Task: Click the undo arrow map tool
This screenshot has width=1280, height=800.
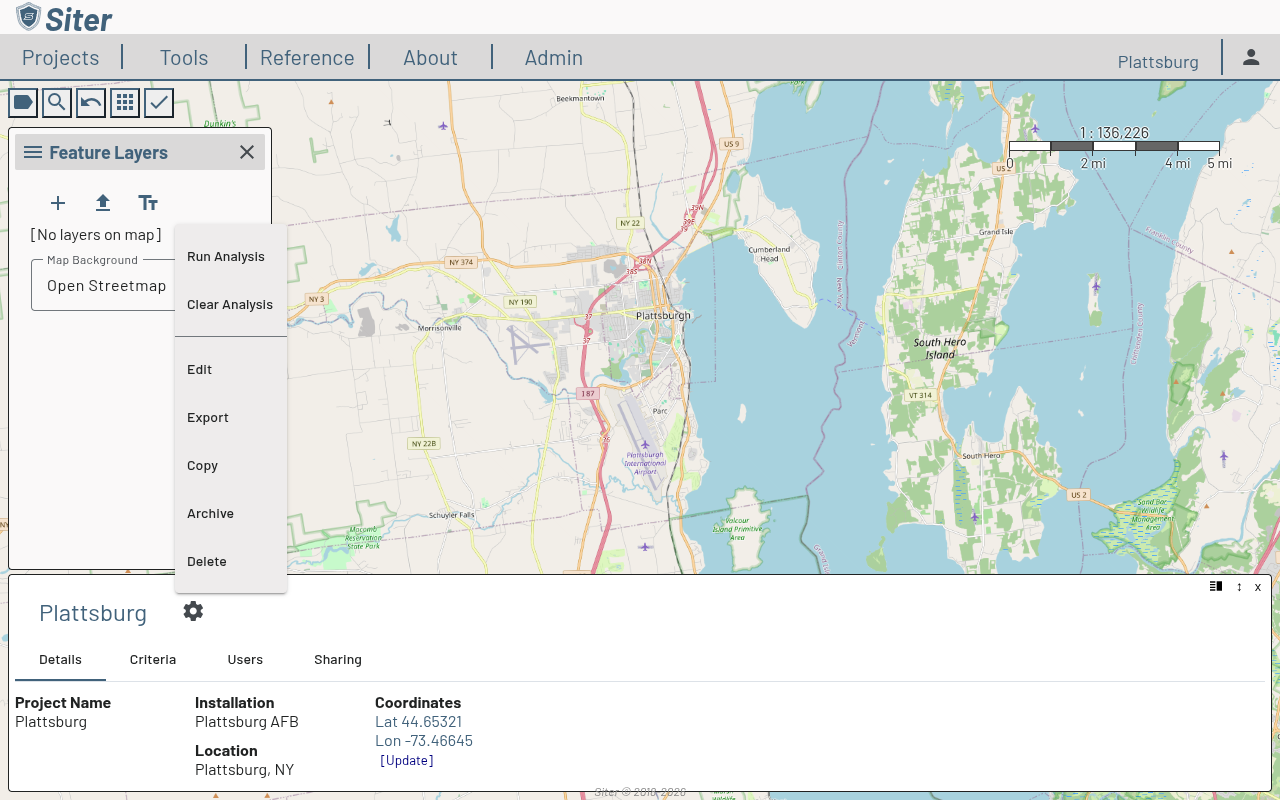Action: point(91,102)
